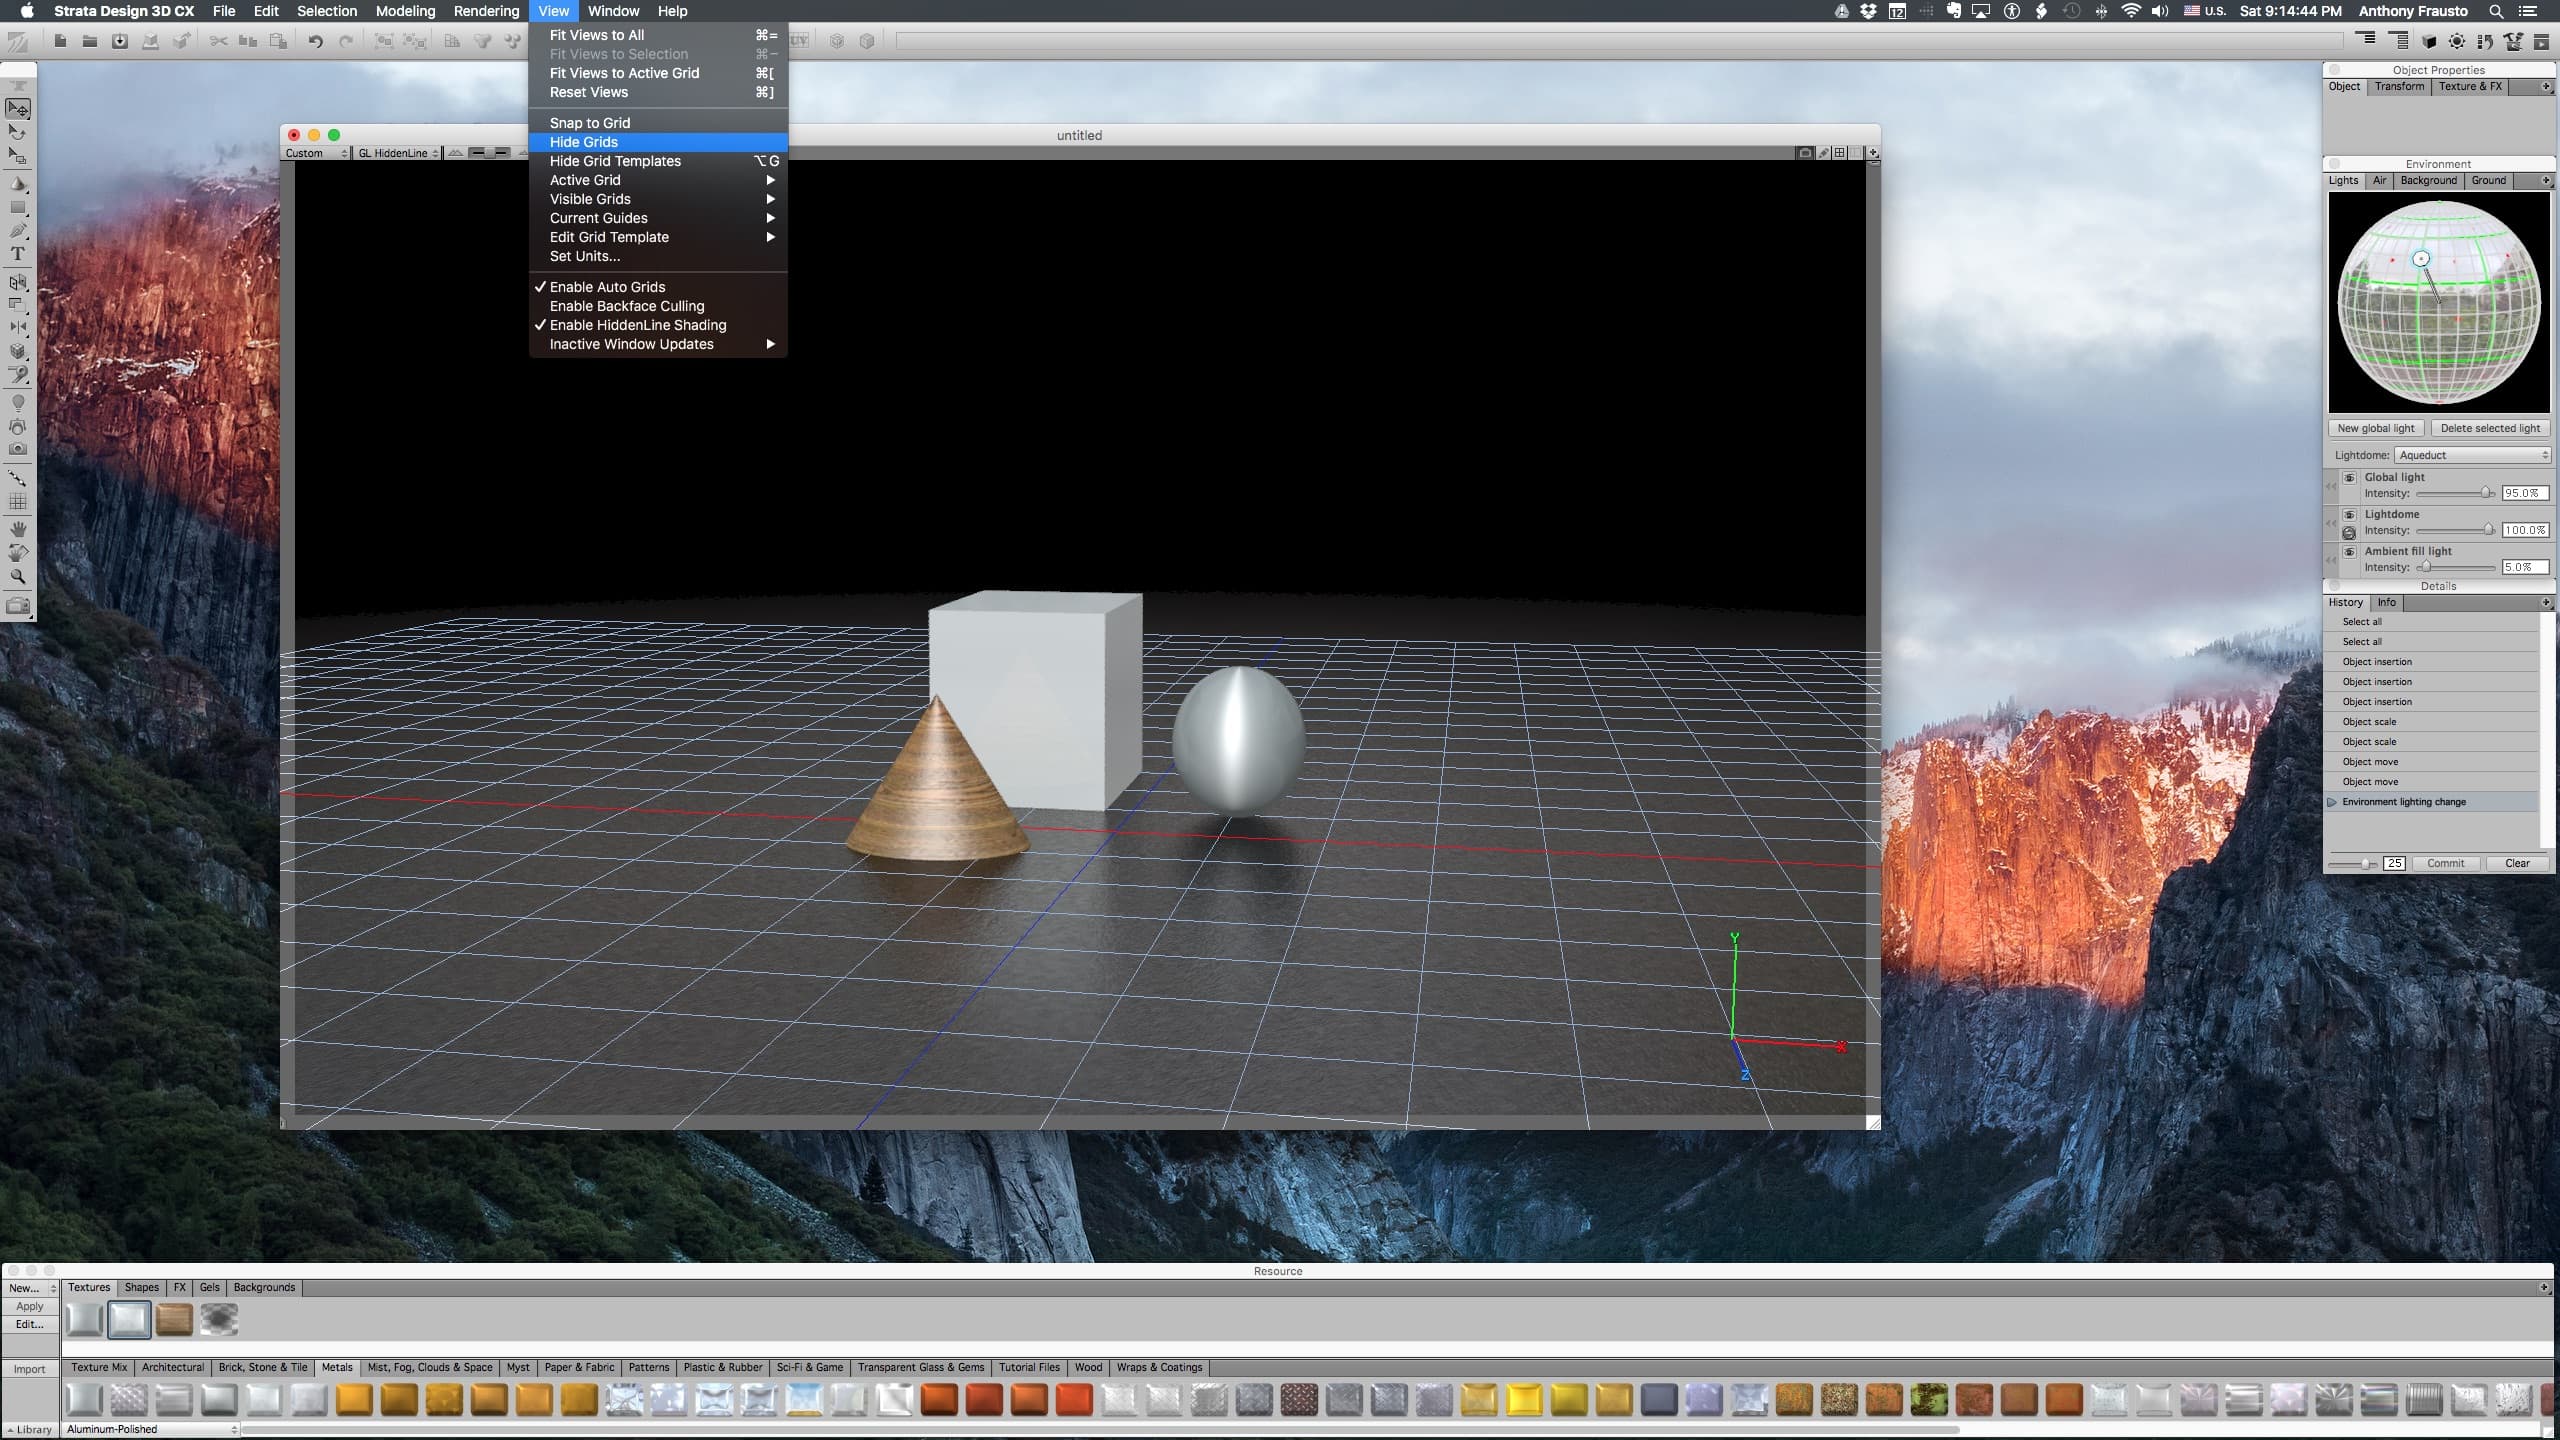Viewport: 2560px width, 1440px height.
Task: Click the camera object tool
Action: 17,450
